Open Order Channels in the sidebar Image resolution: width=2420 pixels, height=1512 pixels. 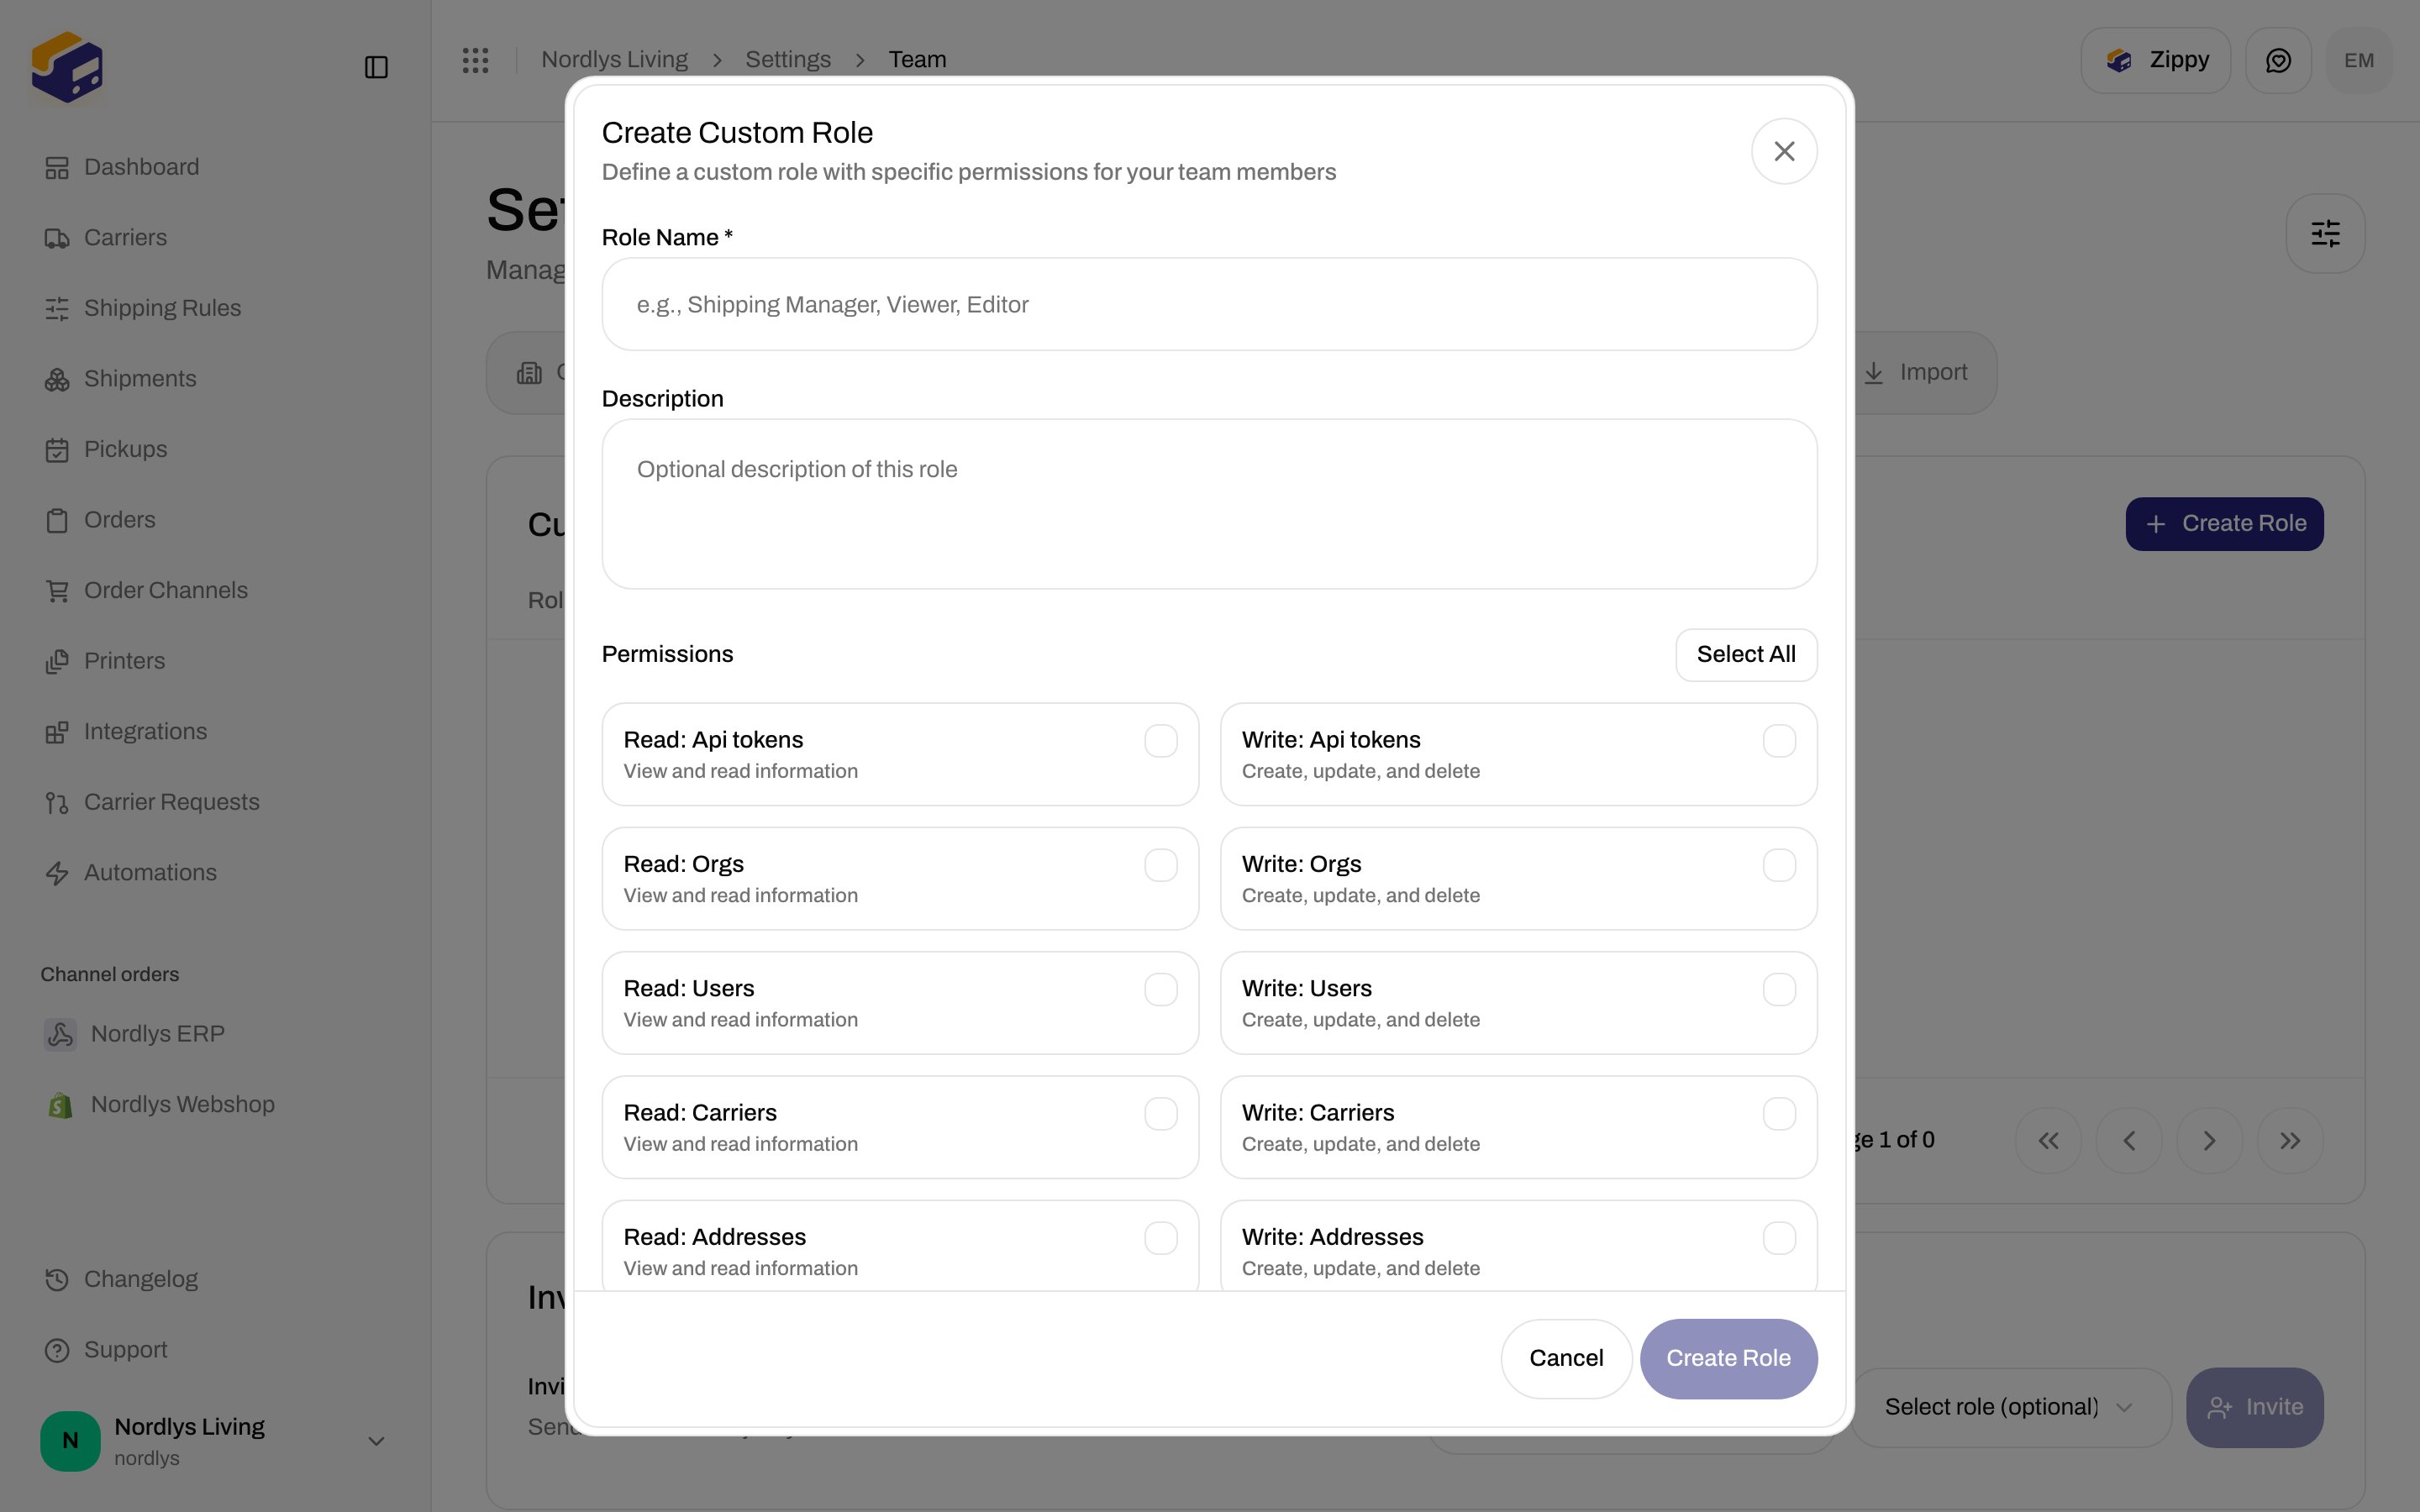pyautogui.click(x=214, y=591)
